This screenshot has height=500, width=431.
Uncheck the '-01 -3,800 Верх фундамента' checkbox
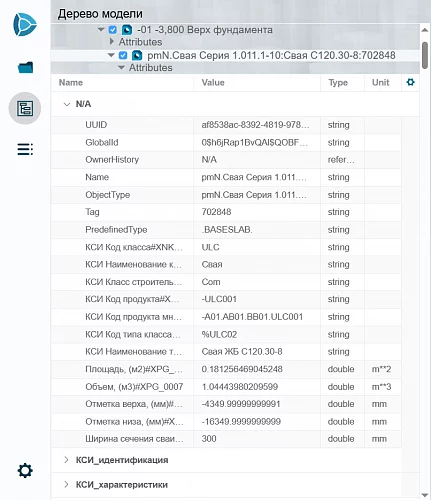113,30
